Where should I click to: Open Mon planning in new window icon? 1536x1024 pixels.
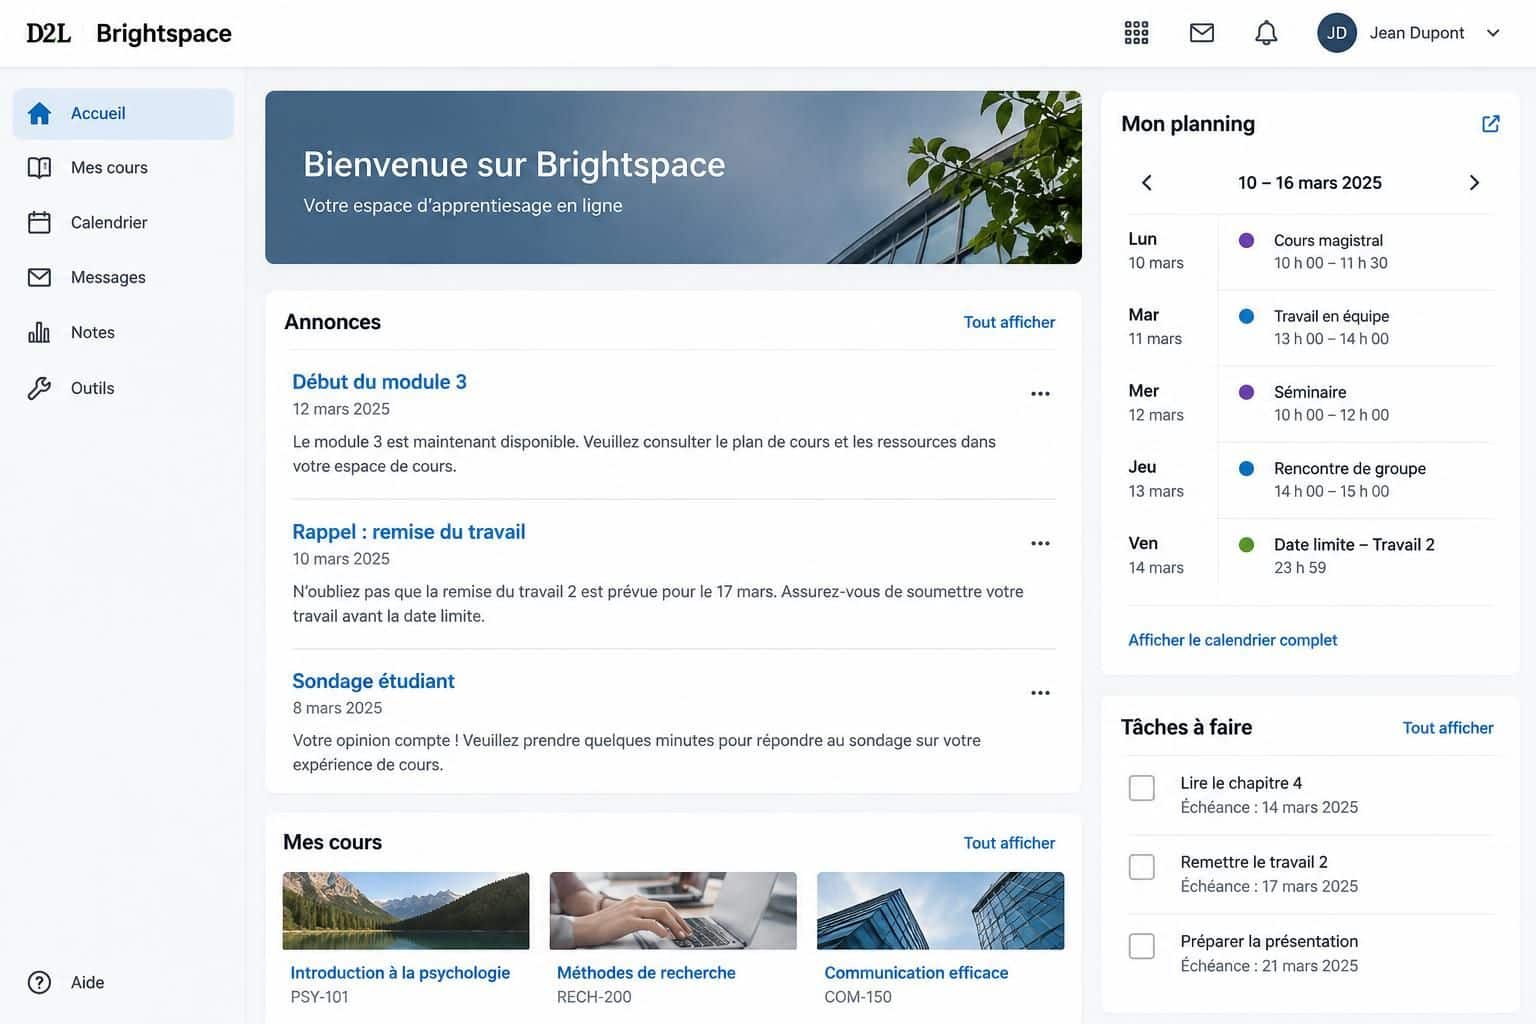point(1490,123)
